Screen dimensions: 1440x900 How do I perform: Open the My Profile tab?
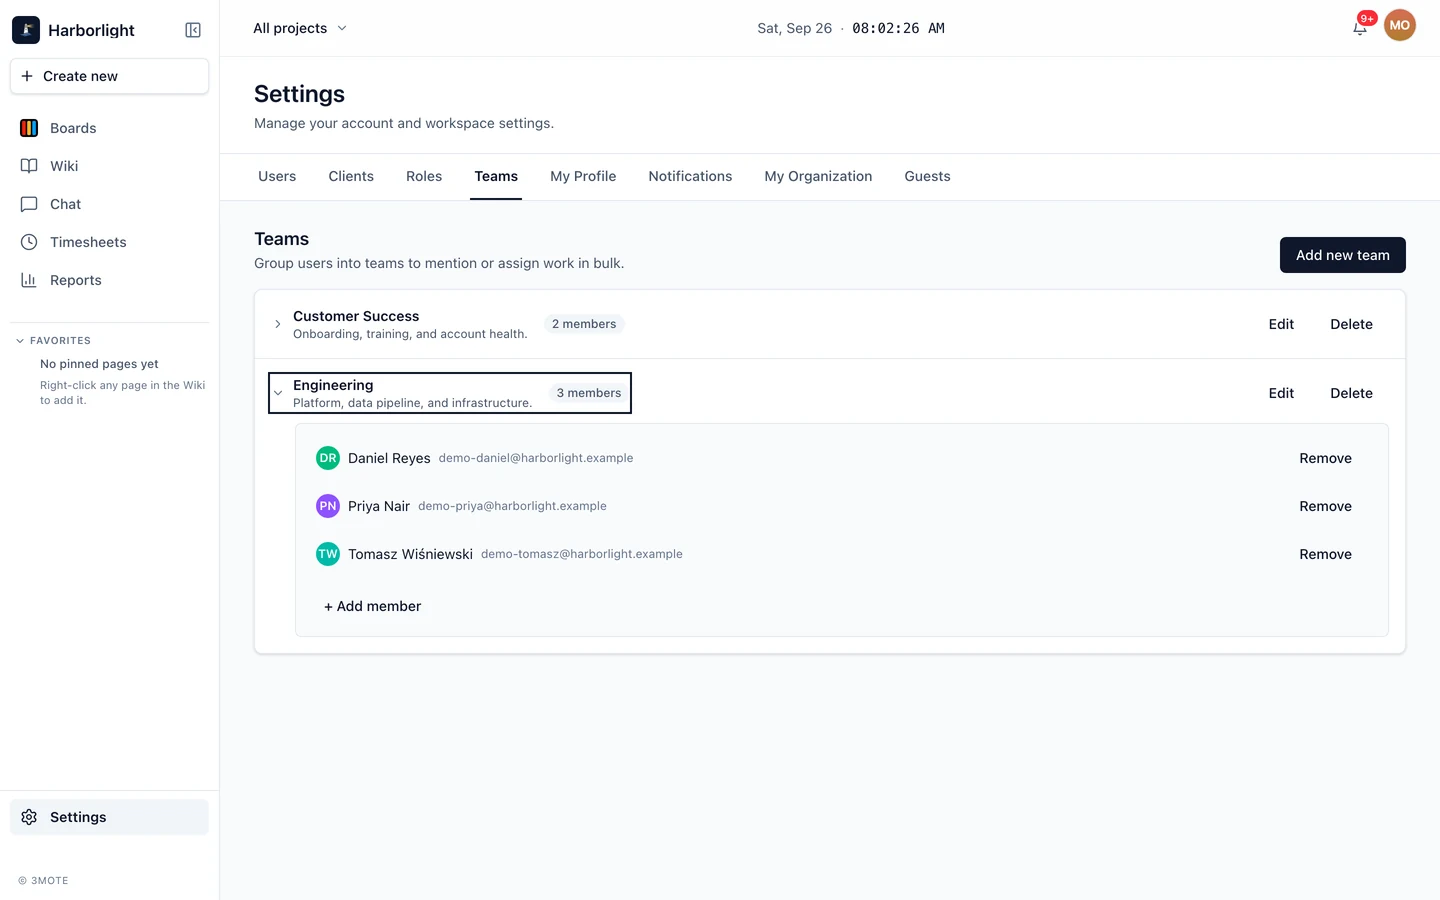click(583, 176)
